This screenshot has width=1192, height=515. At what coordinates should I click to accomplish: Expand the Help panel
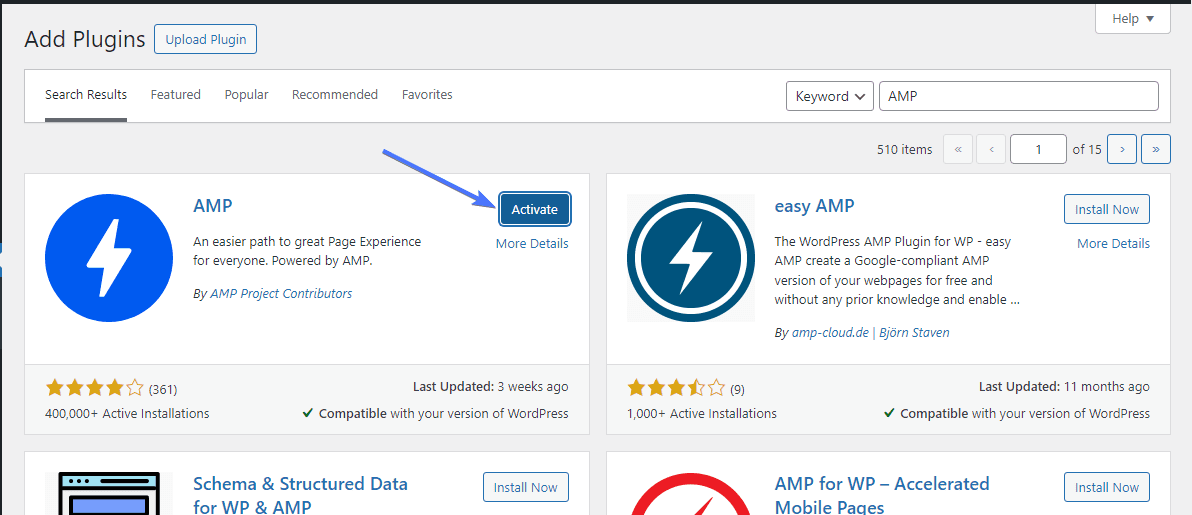[x=1133, y=18]
